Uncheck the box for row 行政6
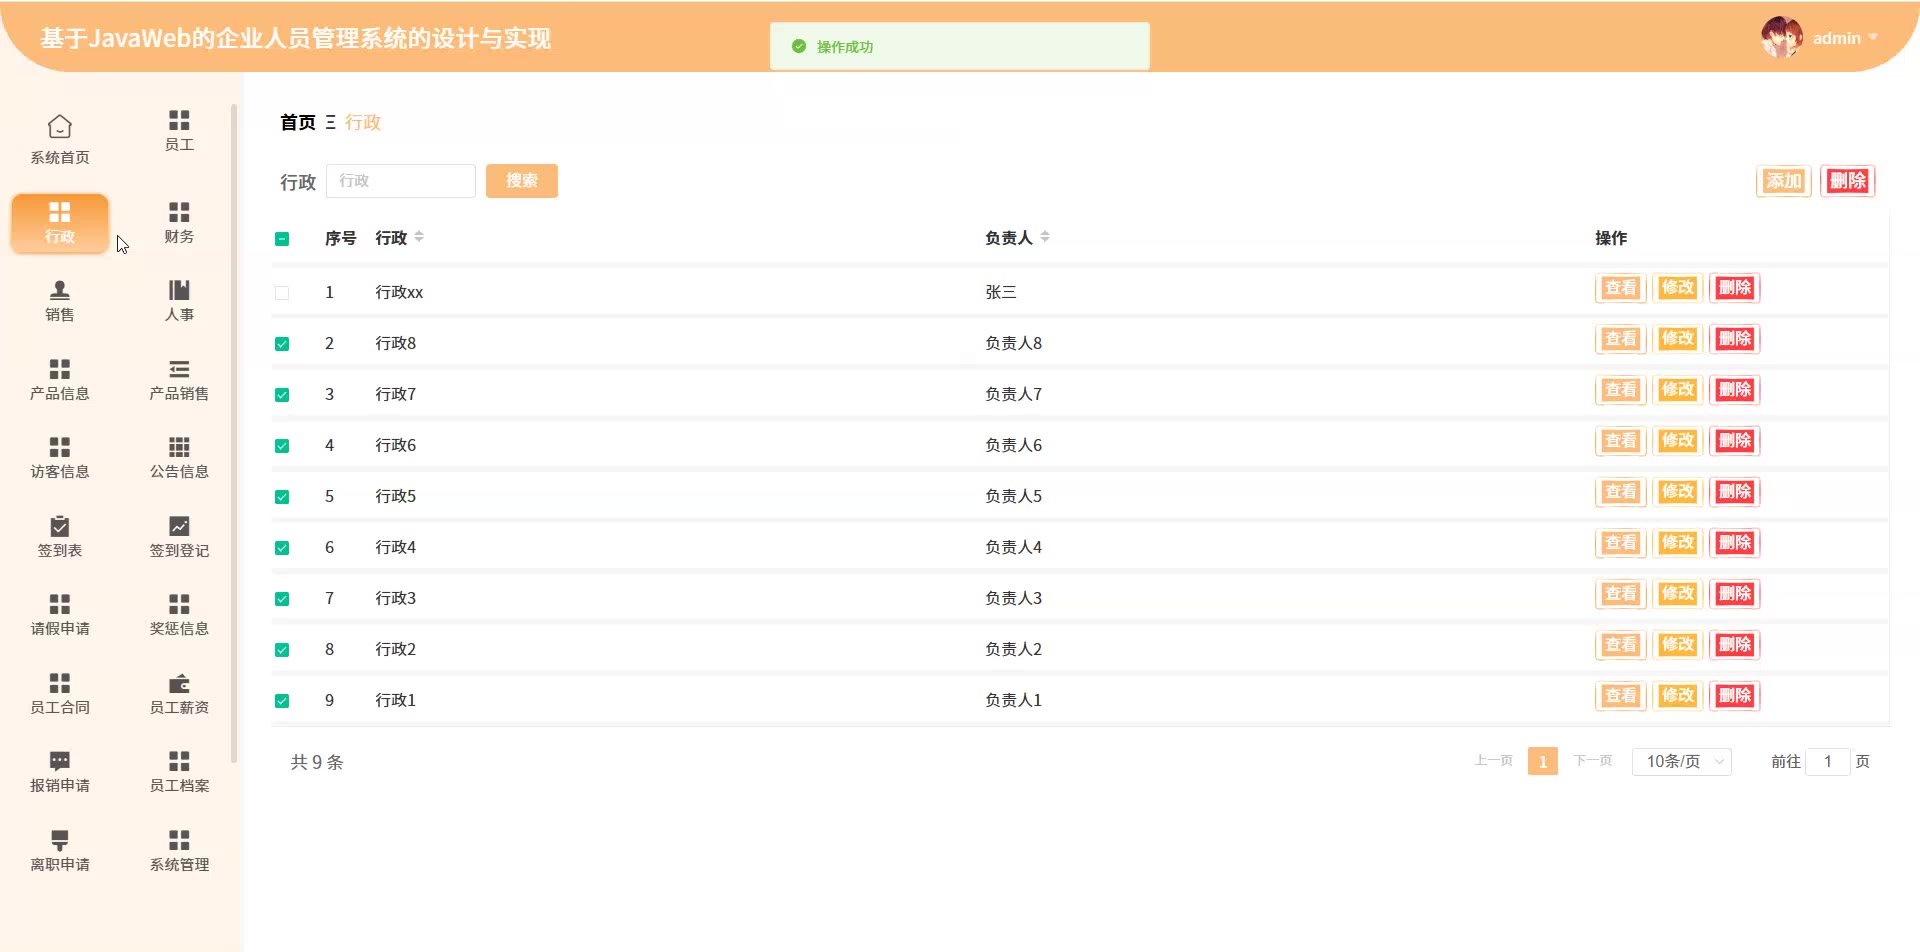 (x=282, y=446)
